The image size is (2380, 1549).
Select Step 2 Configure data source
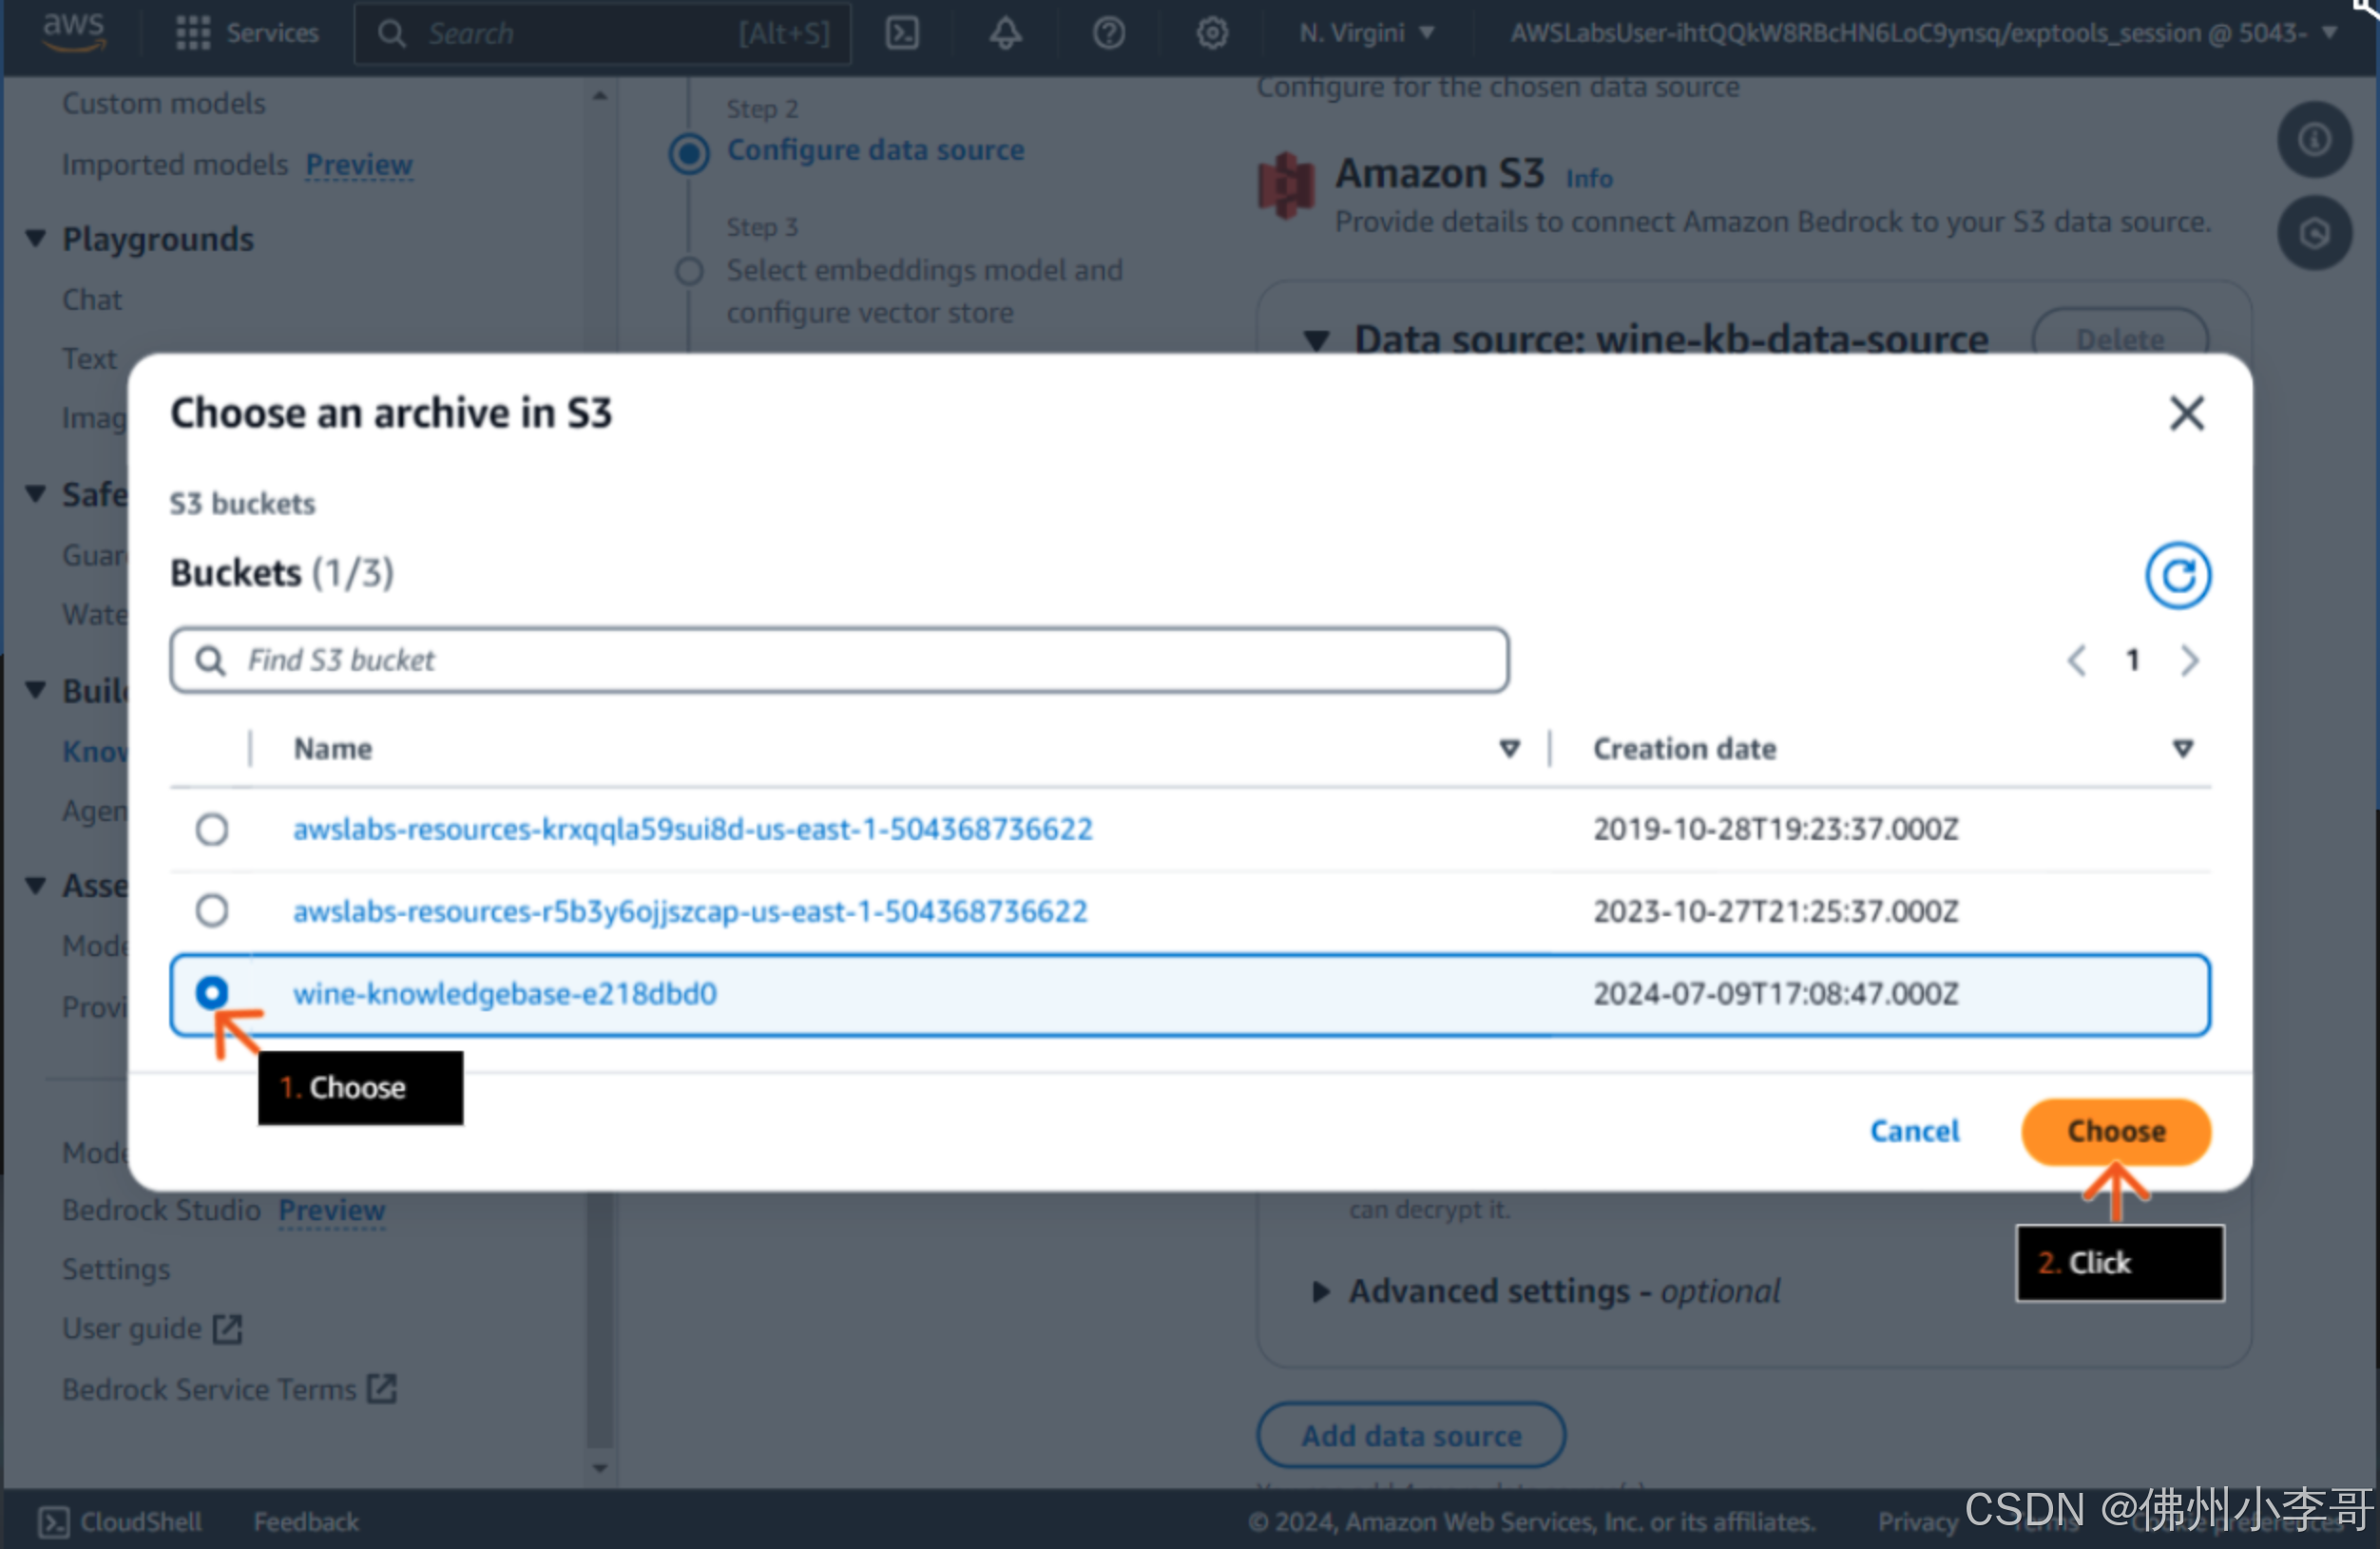tap(875, 150)
